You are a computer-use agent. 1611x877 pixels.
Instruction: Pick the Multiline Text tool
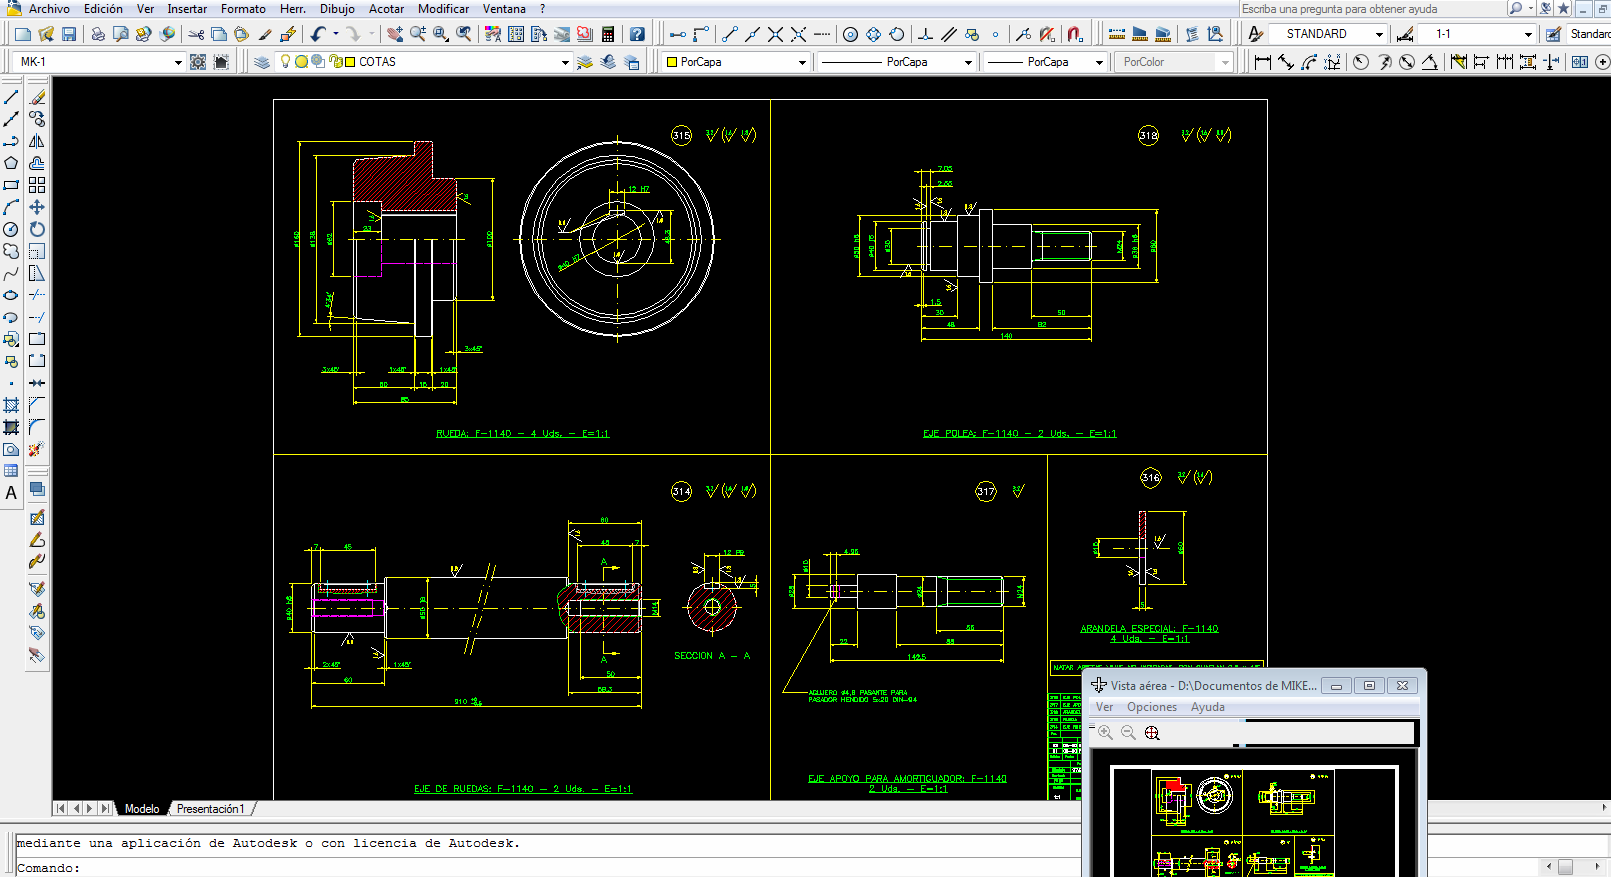click(11, 493)
